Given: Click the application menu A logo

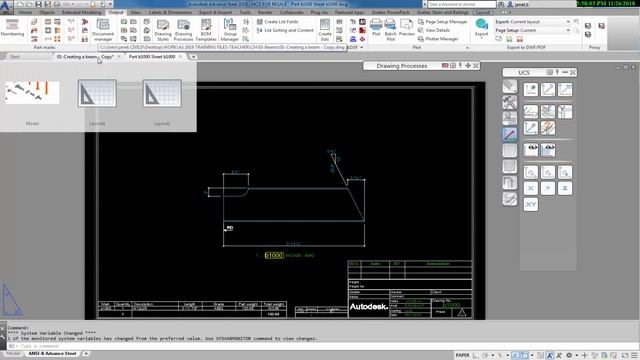Looking at the screenshot, I should tap(6, 6).
